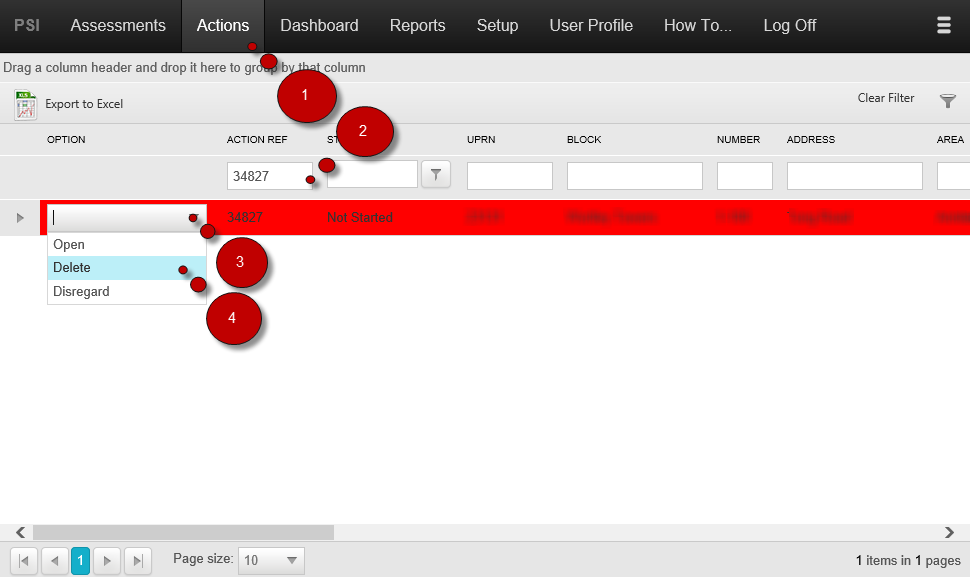This screenshot has width=970, height=577.
Task: Sort by the ACTION REF column header
Action: click(x=257, y=140)
